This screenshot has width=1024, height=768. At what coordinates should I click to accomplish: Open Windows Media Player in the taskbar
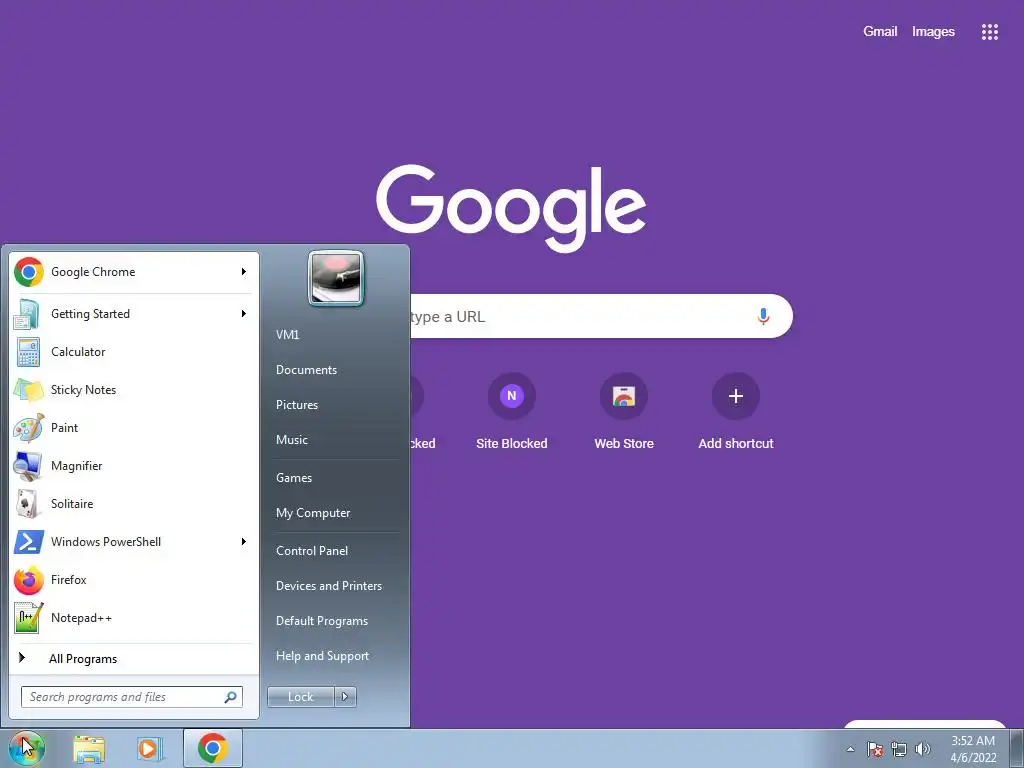point(150,749)
